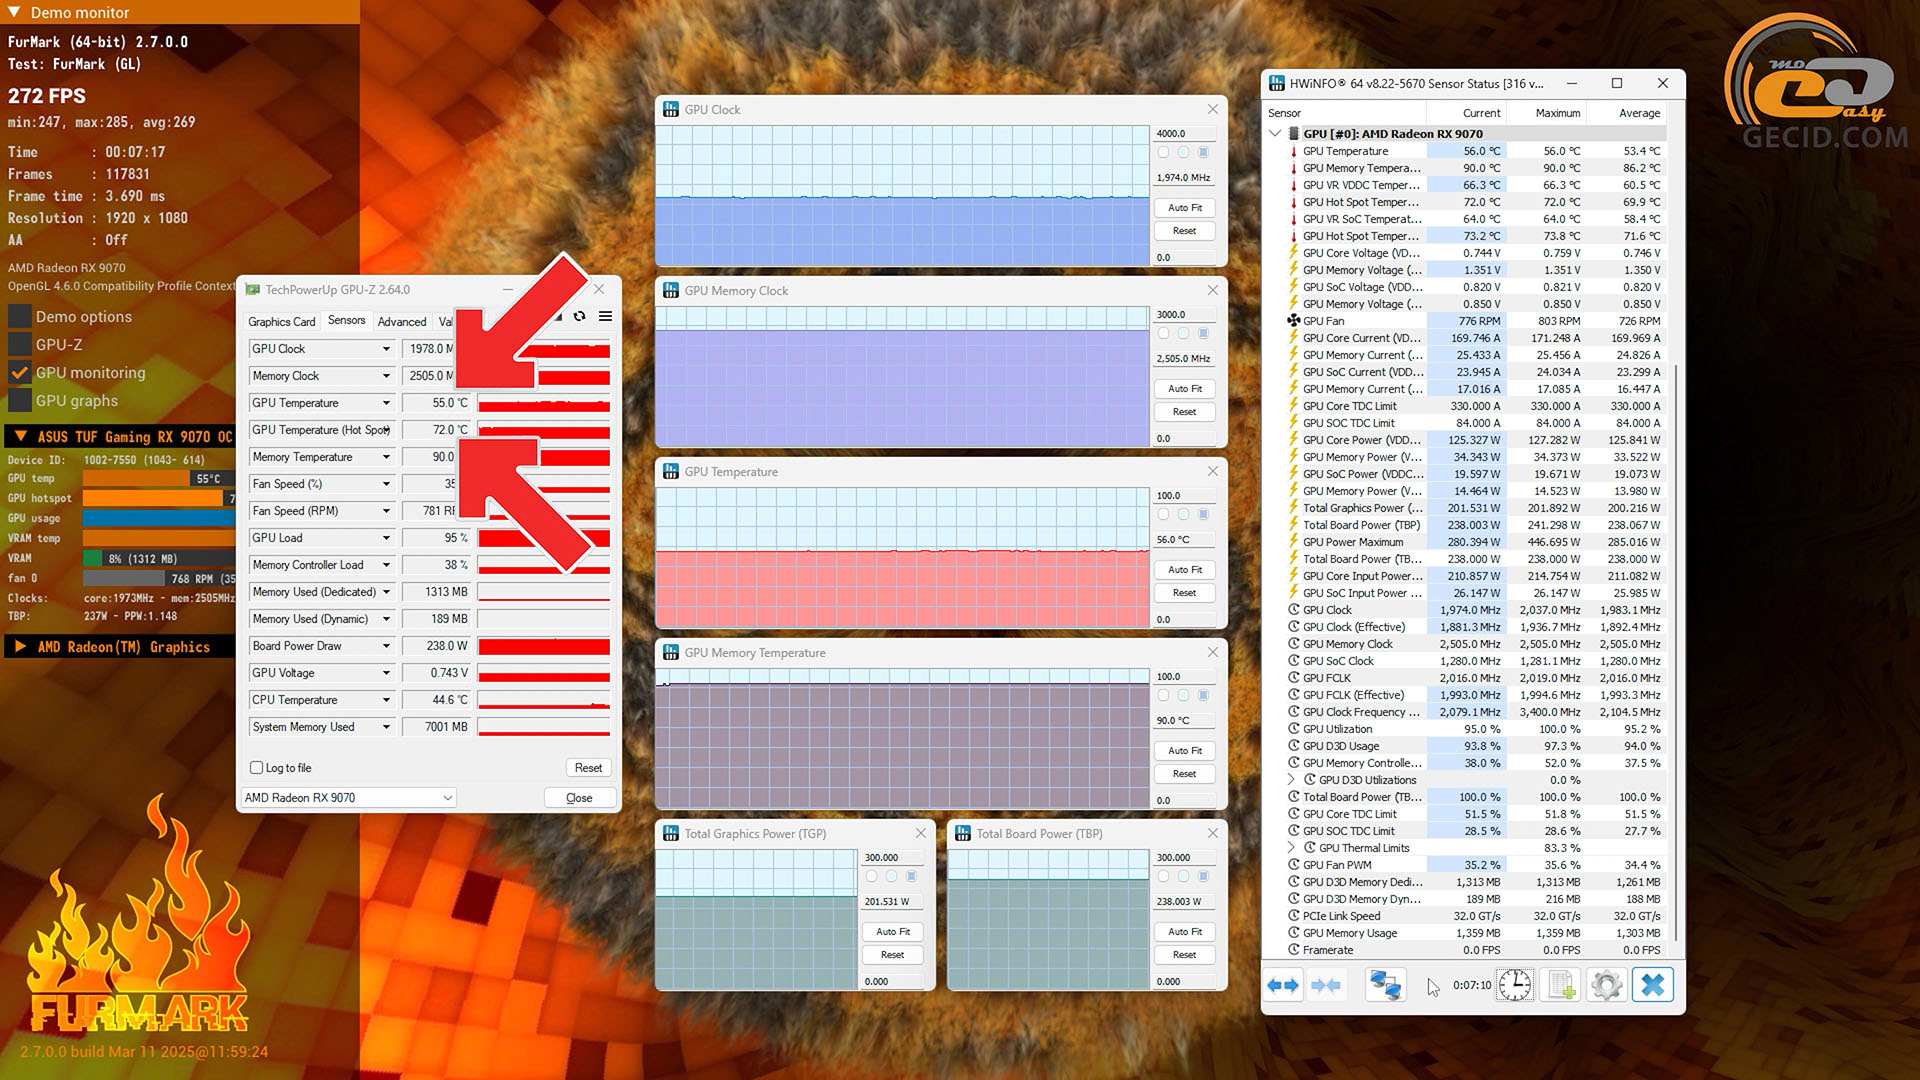Click the GPU chip icon beside AMD Radeon RX 9070
Image resolution: width=1920 pixels, height=1080 pixels.
coord(1293,134)
